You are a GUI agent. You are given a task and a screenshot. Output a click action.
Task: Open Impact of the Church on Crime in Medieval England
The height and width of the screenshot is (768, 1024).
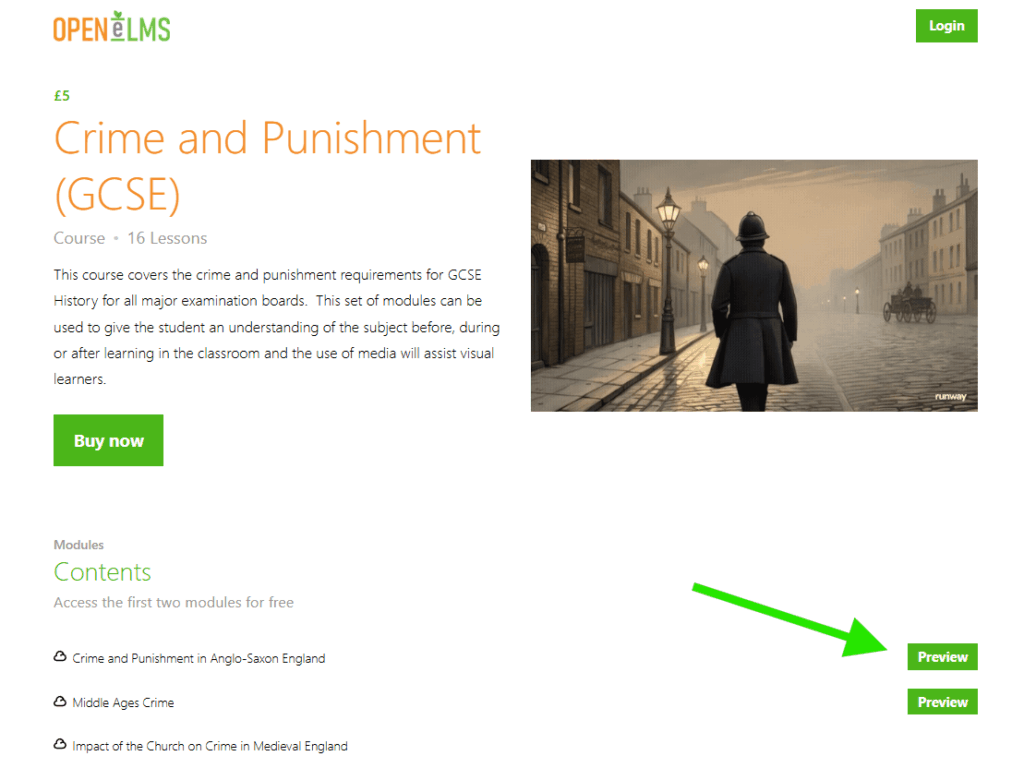[x=210, y=746]
